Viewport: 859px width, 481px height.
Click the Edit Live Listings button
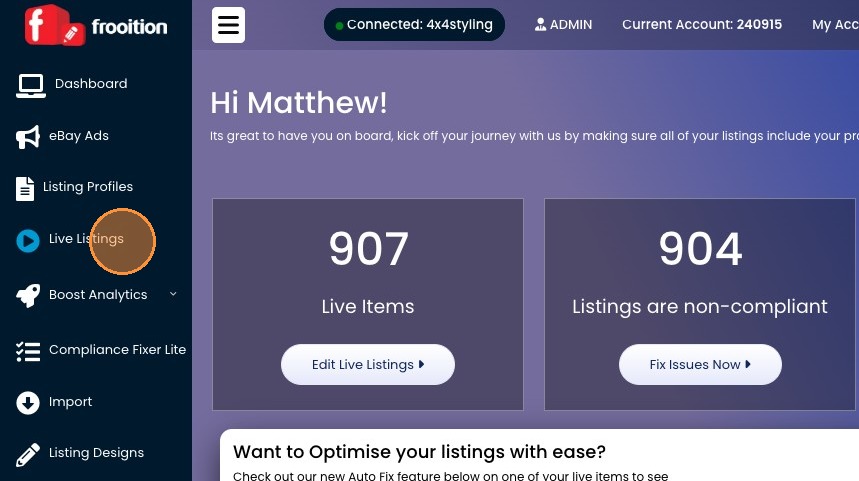point(368,365)
